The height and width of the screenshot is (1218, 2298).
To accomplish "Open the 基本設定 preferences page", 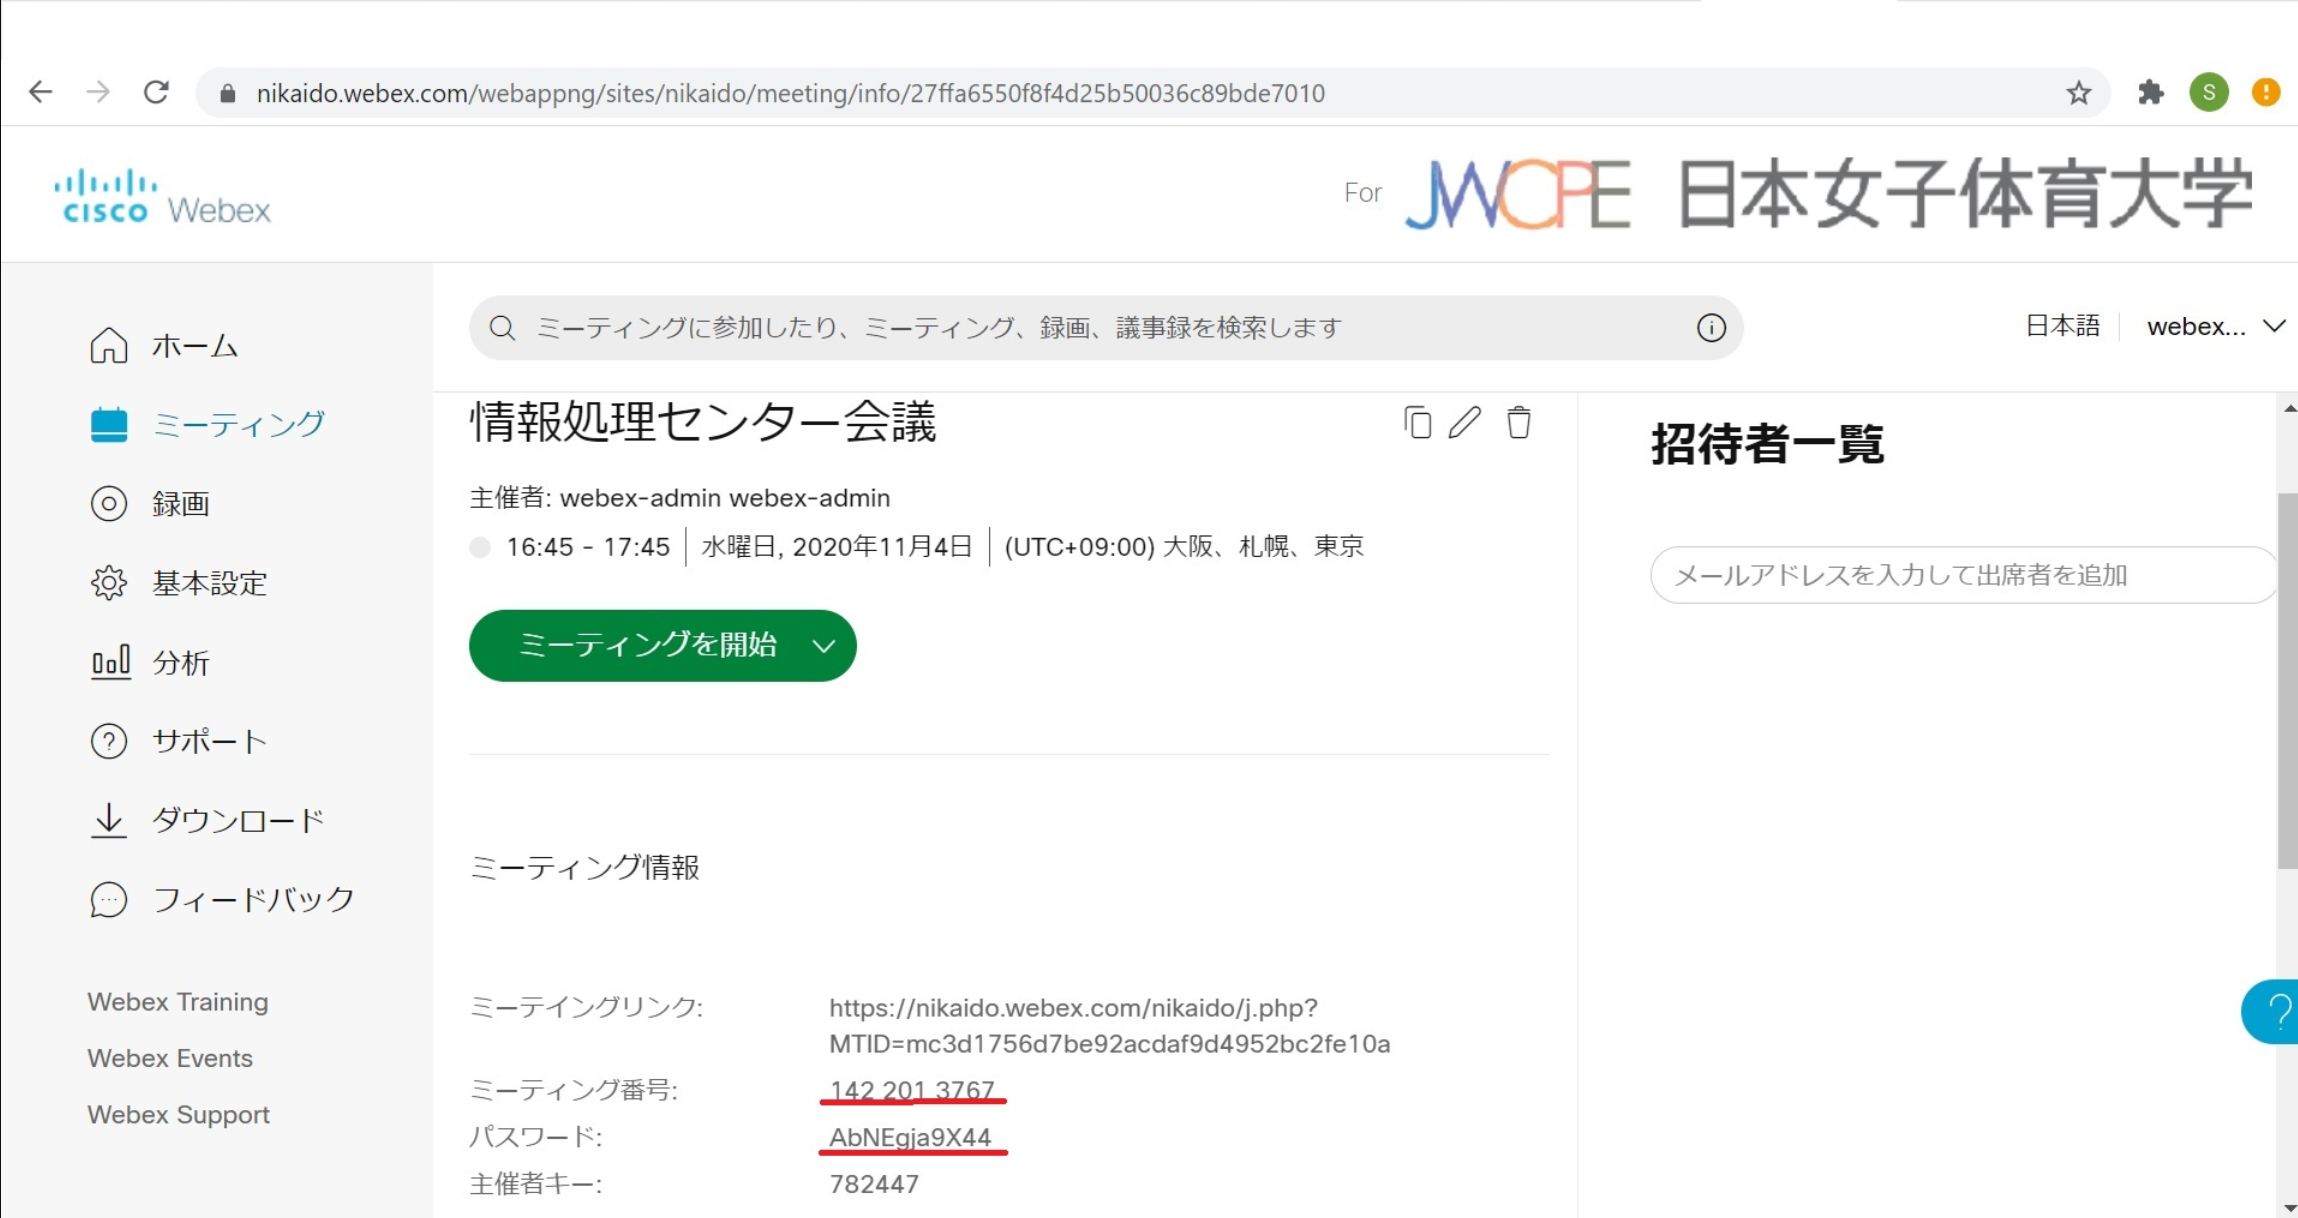I will (x=208, y=583).
